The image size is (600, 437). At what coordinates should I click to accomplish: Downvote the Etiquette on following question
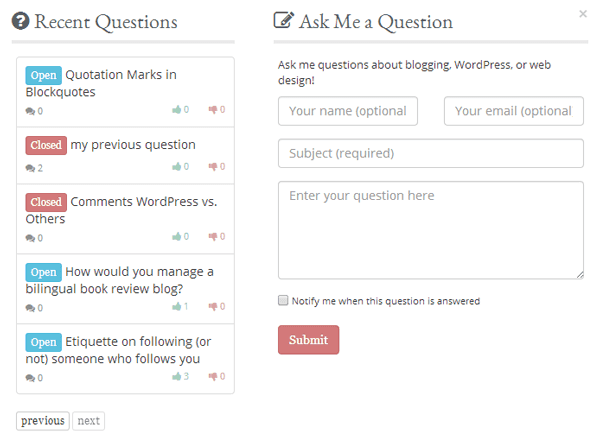[213, 377]
